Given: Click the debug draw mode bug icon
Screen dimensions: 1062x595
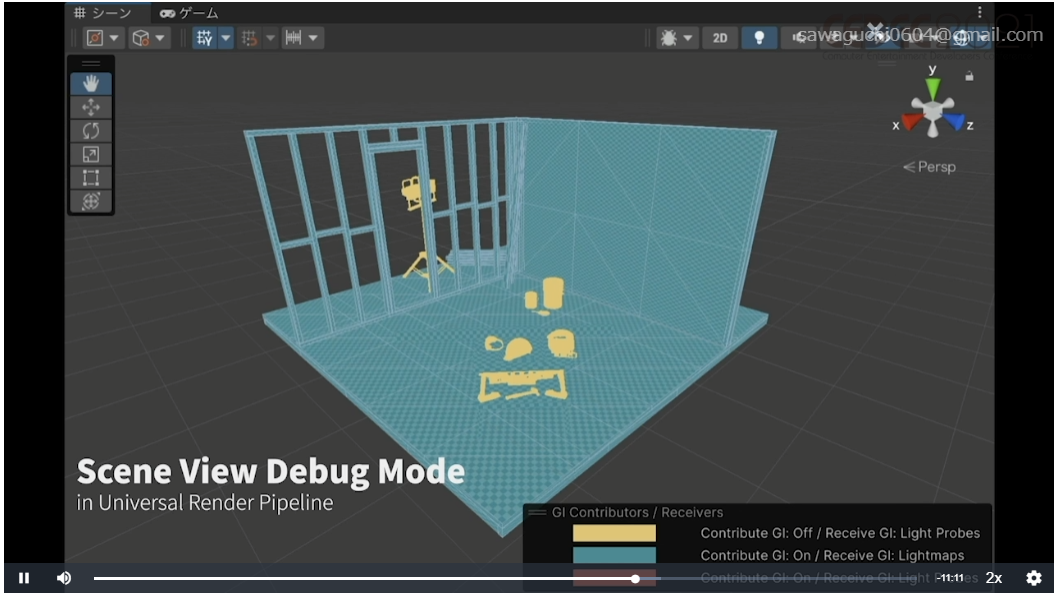Looking at the screenshot, I should tap(668, 38).
